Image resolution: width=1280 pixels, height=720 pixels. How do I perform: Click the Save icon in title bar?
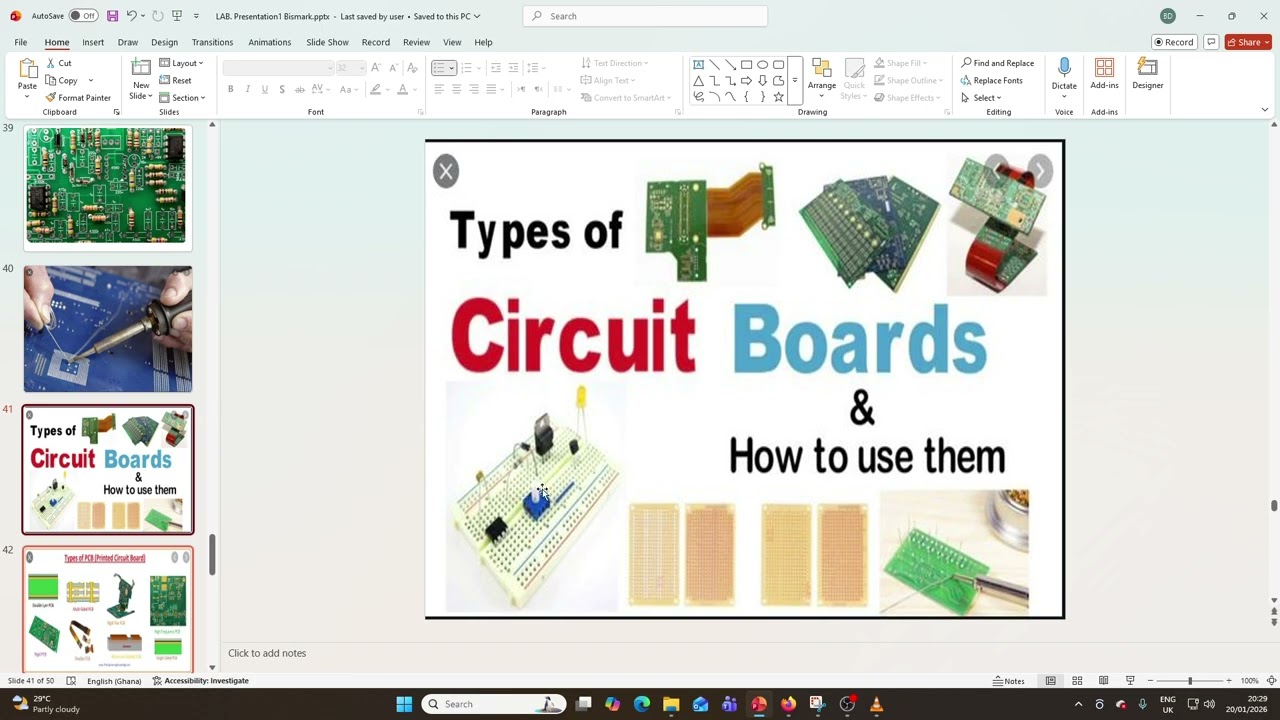click(112, 16)
